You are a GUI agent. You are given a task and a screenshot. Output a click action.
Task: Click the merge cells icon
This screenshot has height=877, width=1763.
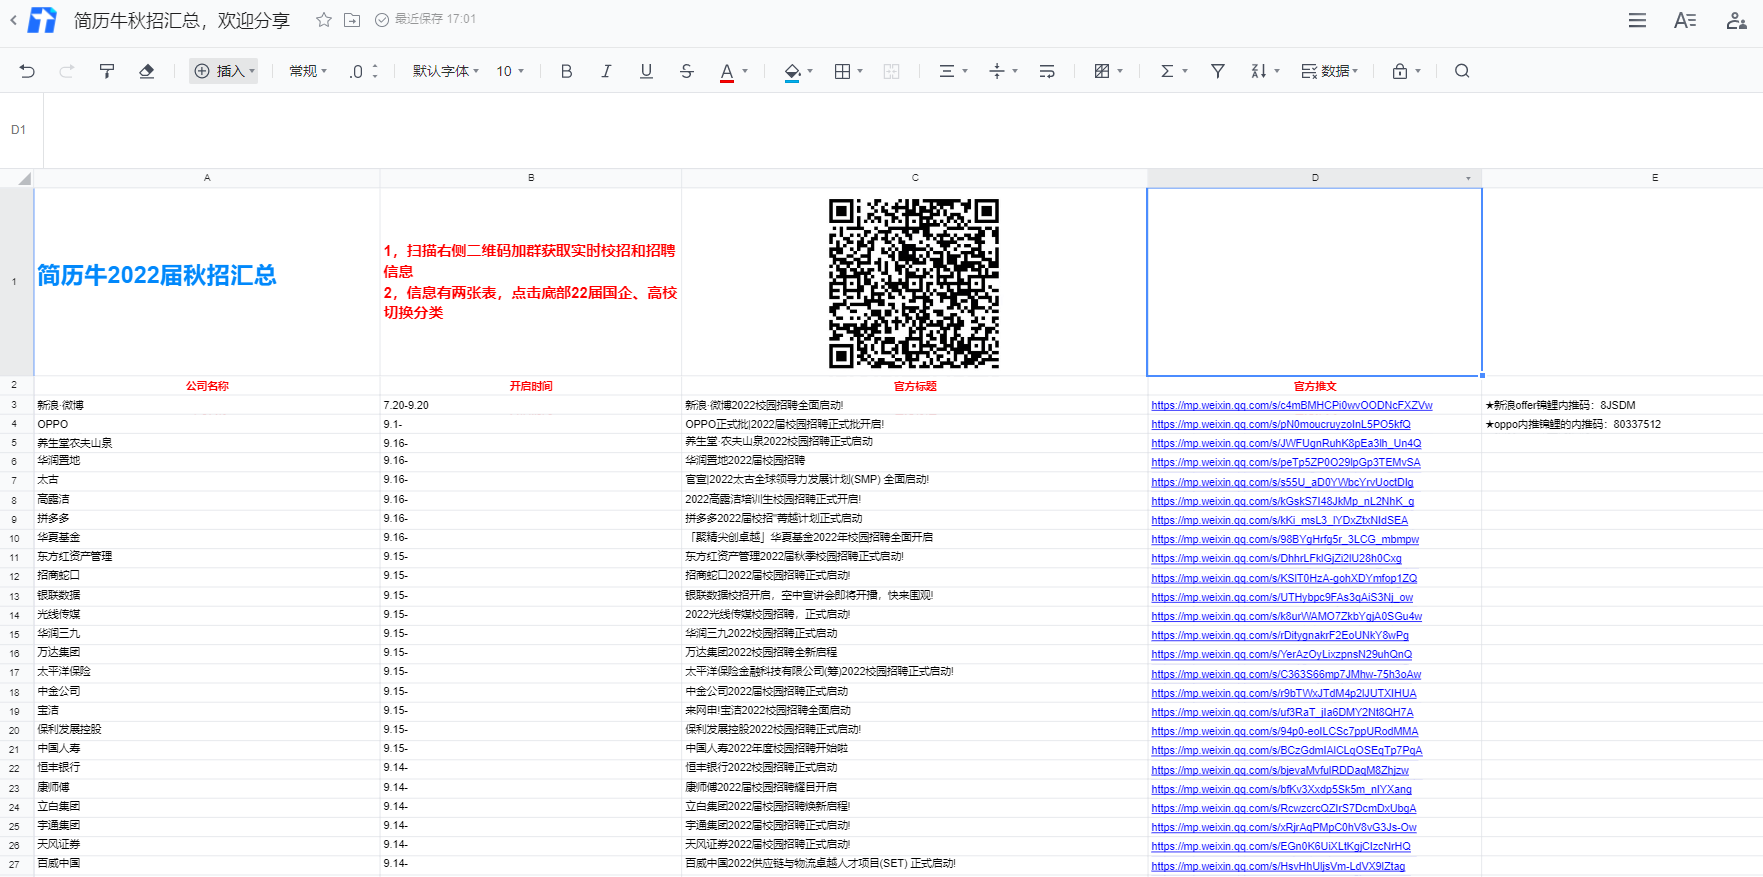892,71
